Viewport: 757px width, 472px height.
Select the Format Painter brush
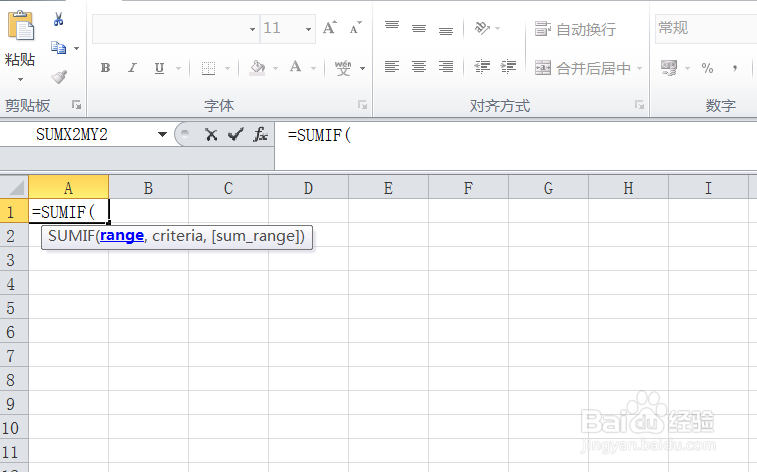[59, 77]
